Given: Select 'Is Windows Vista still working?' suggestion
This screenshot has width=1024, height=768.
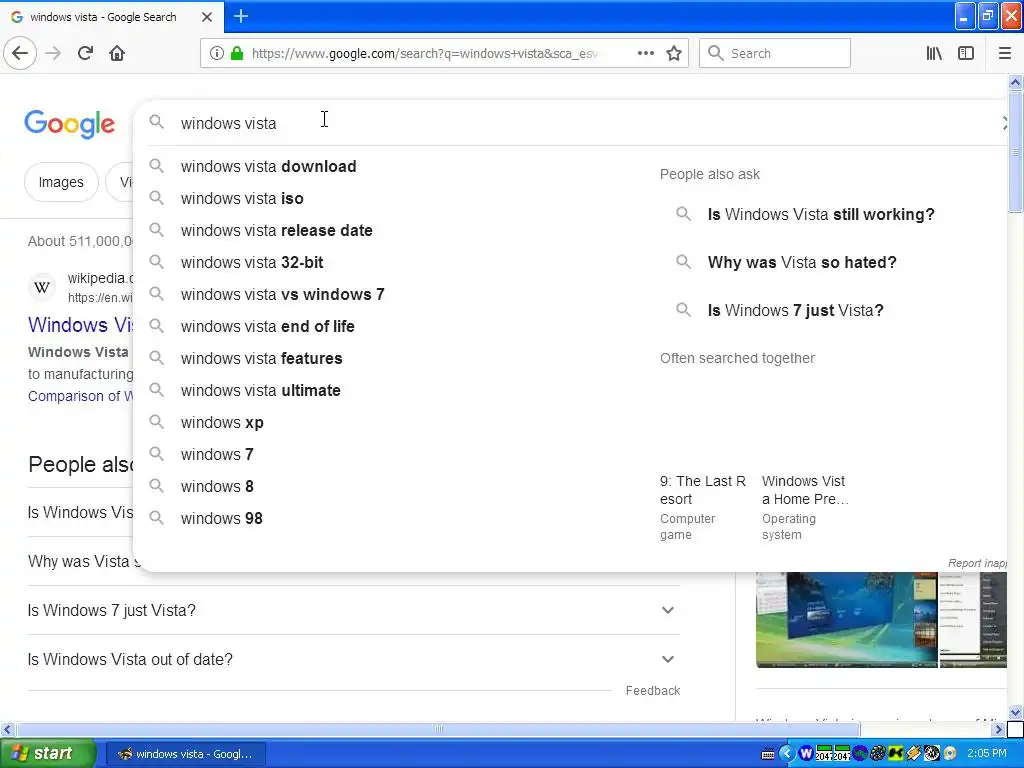Looking at the screenshot, I should [820, 214].
